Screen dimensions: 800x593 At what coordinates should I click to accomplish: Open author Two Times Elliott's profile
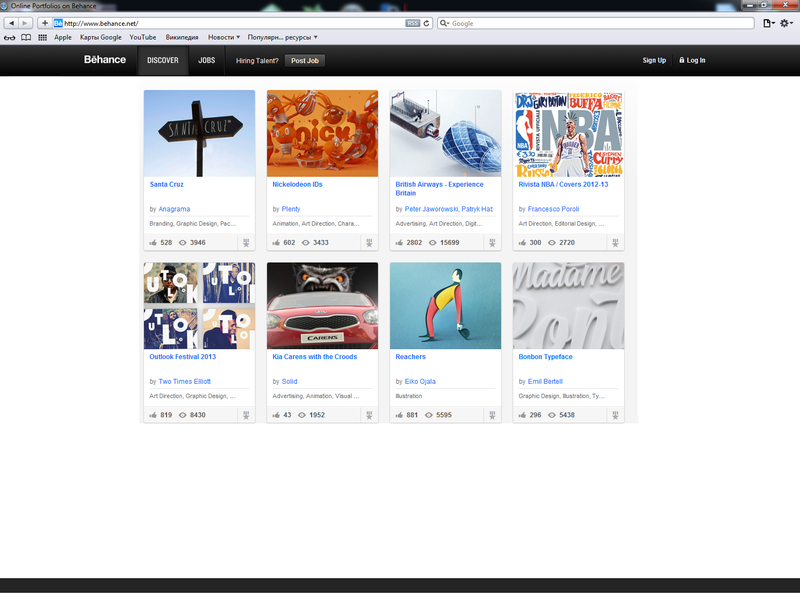tap(185, 381)
